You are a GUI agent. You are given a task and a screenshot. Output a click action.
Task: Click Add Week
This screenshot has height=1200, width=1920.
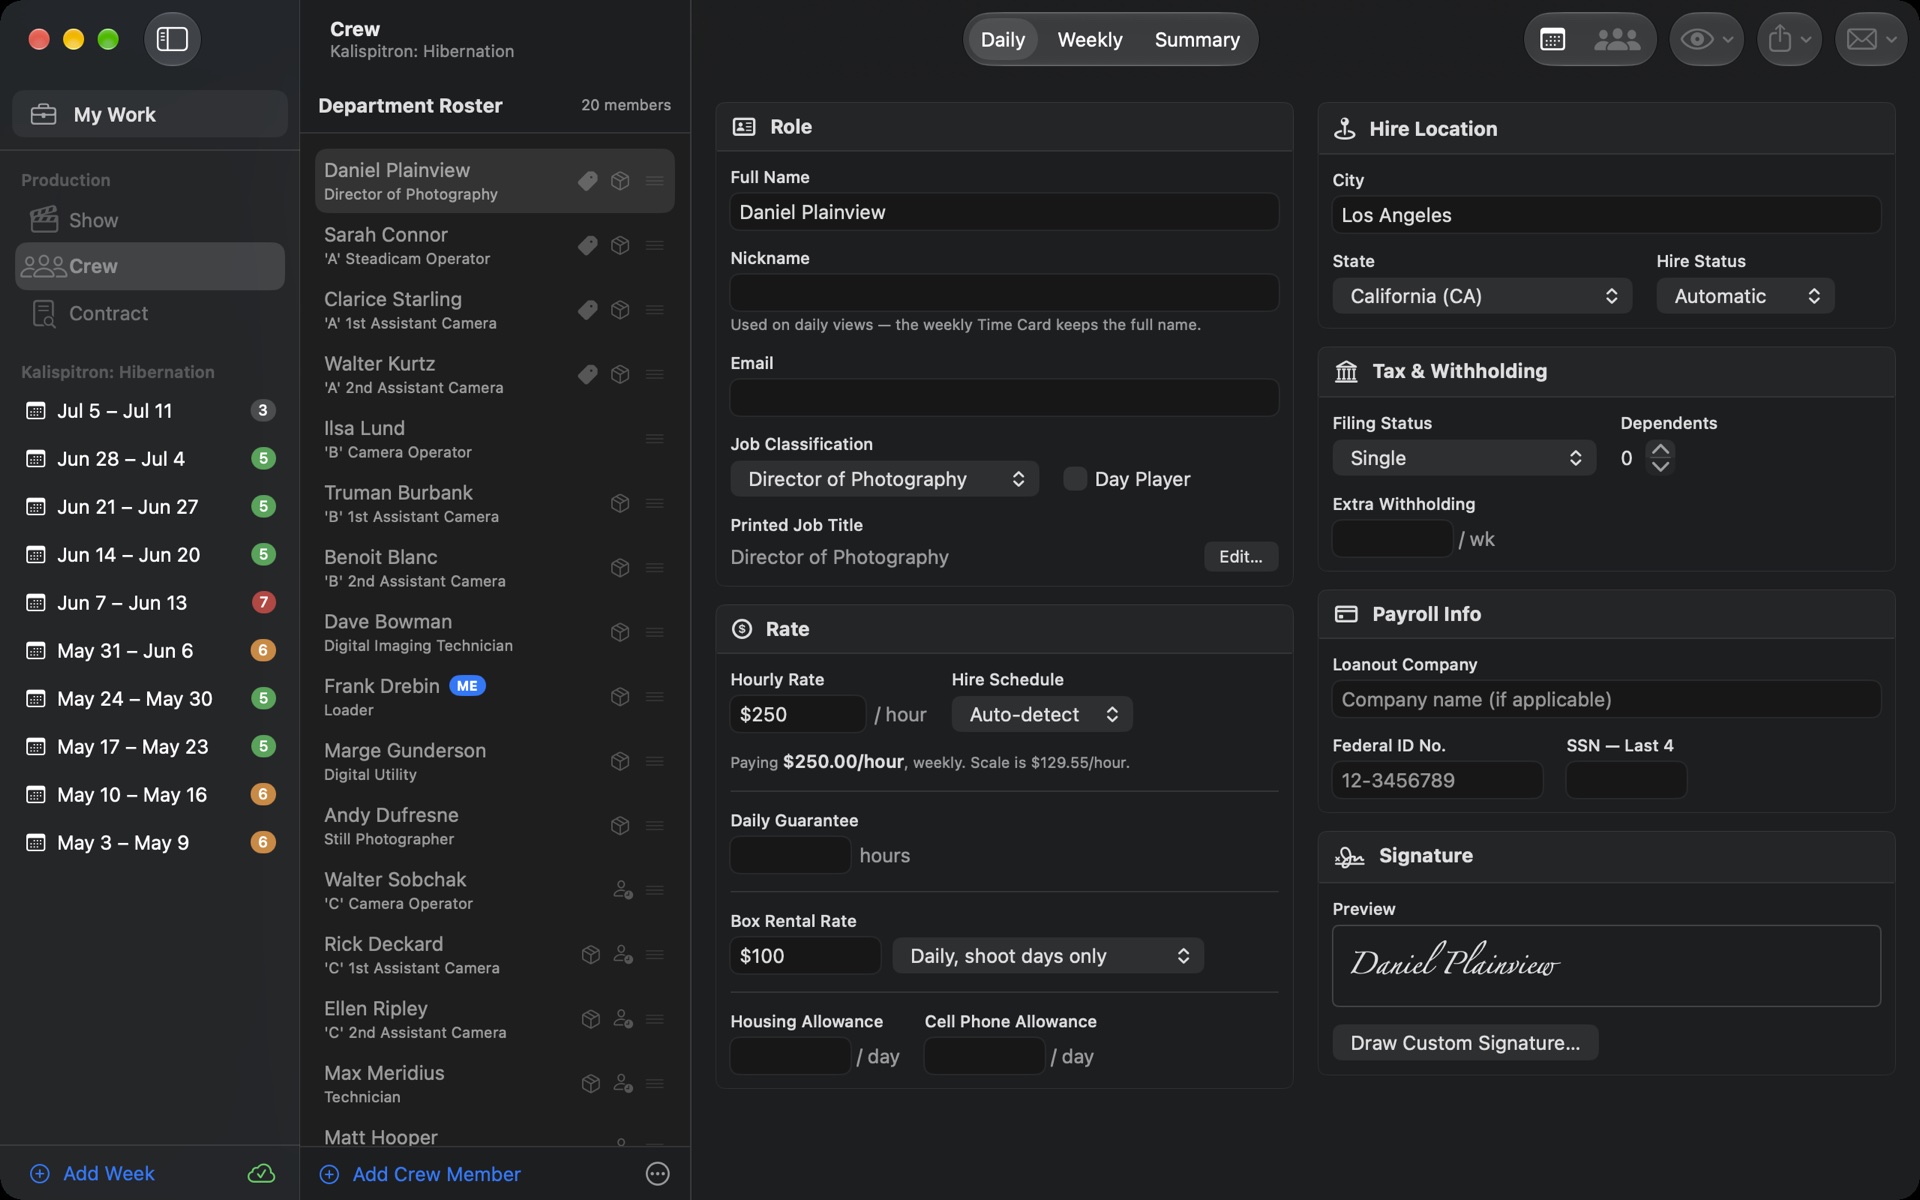point(92,1173)
